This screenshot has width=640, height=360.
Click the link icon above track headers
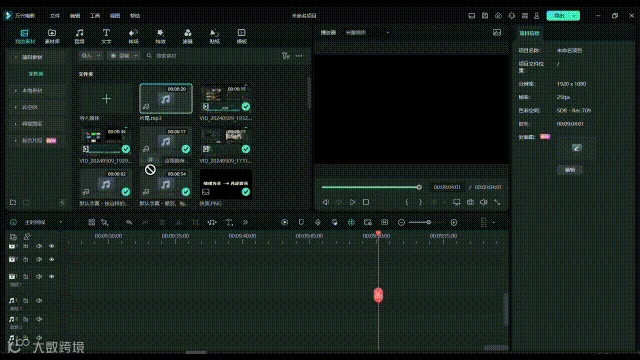pyautogui.click(x=27, y=237)
